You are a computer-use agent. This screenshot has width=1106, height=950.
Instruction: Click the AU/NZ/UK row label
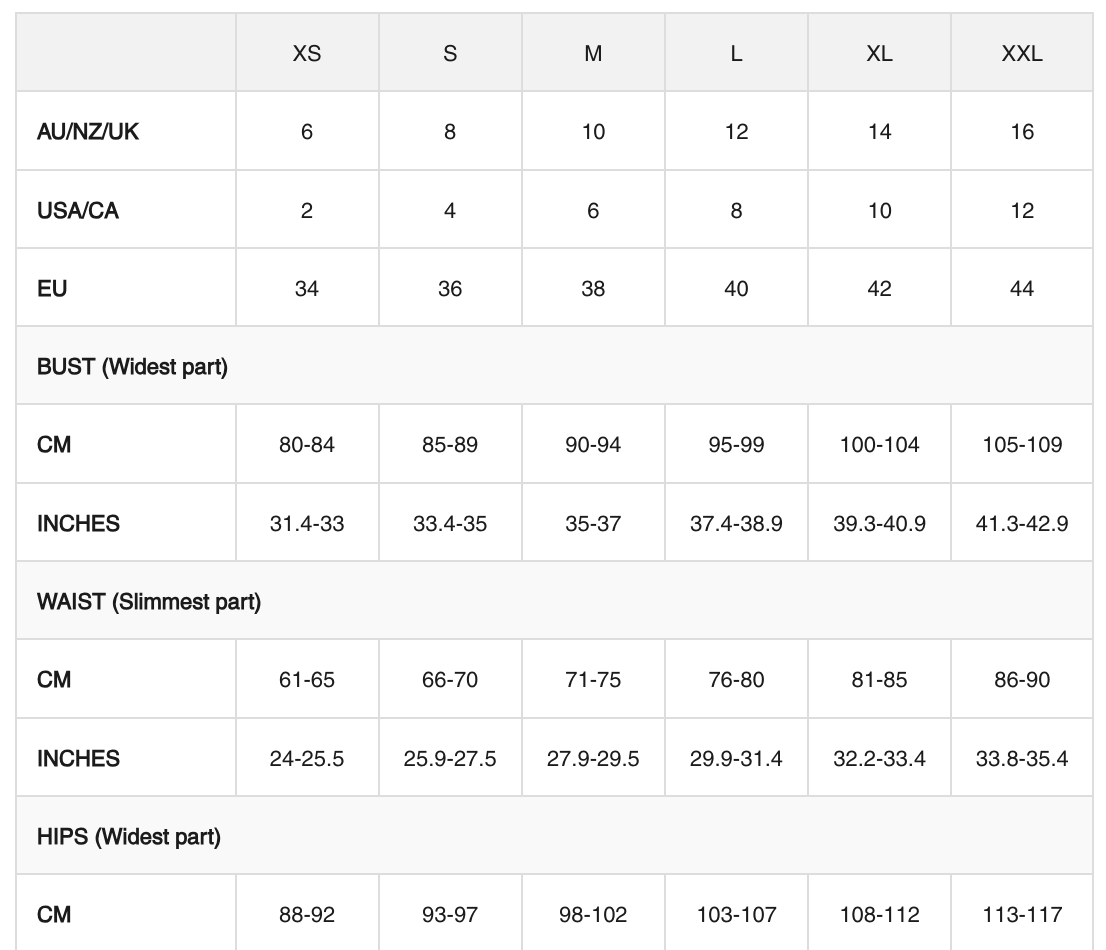[88, 132]
